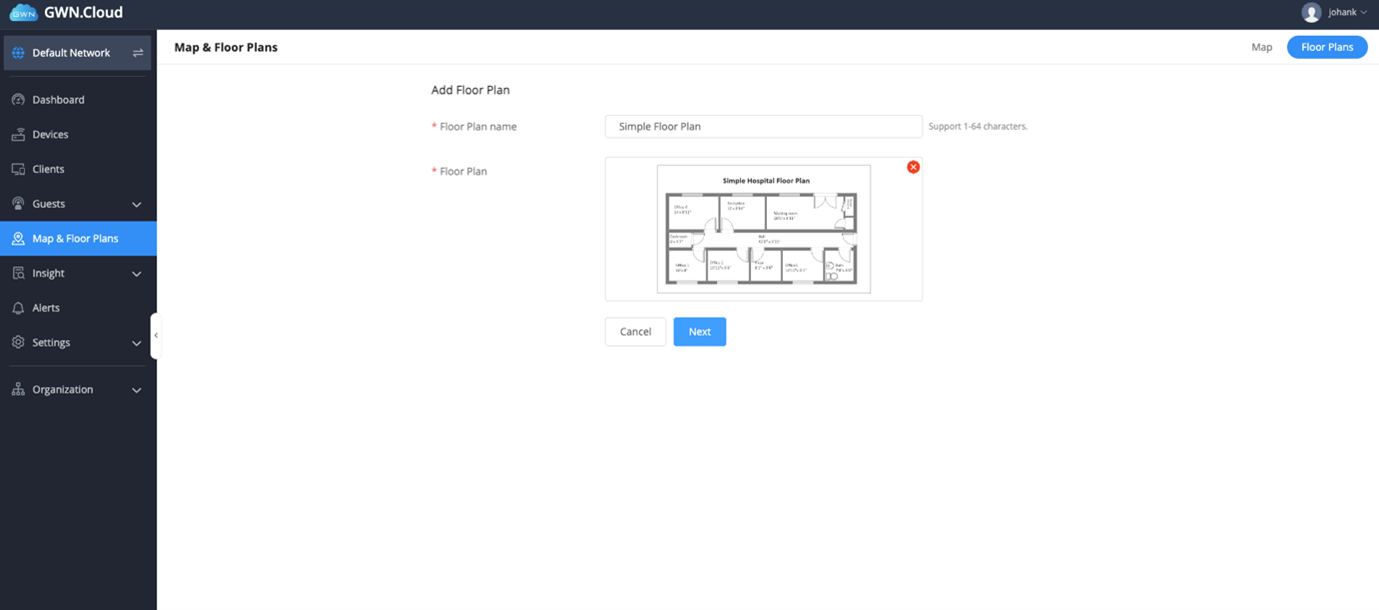Screen dimensions: 1379x610
Task: Expand the Guests submenu chevron
Action: click(137, 205)
